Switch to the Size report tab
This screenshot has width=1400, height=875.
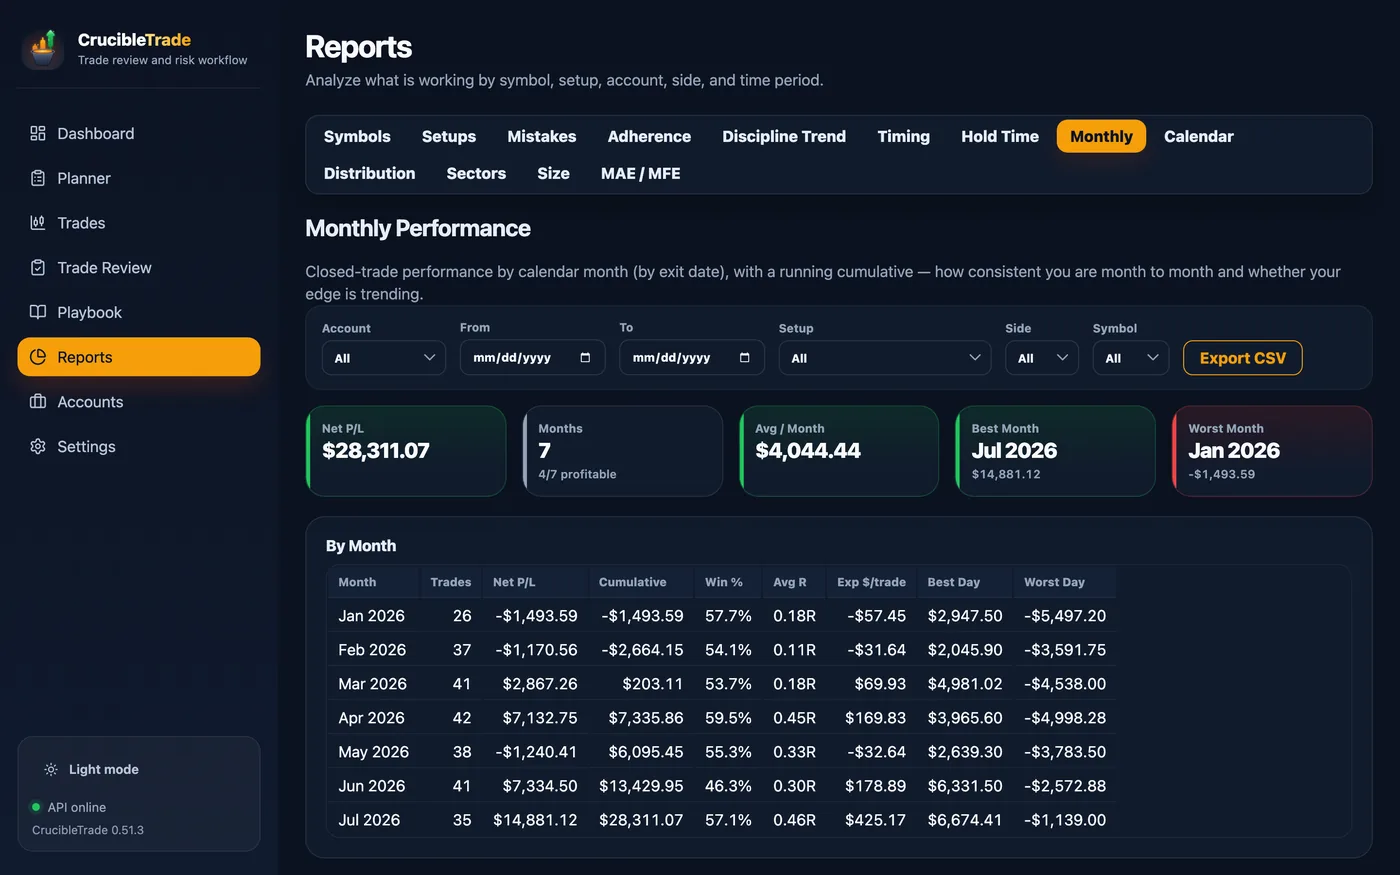point(553,173)
